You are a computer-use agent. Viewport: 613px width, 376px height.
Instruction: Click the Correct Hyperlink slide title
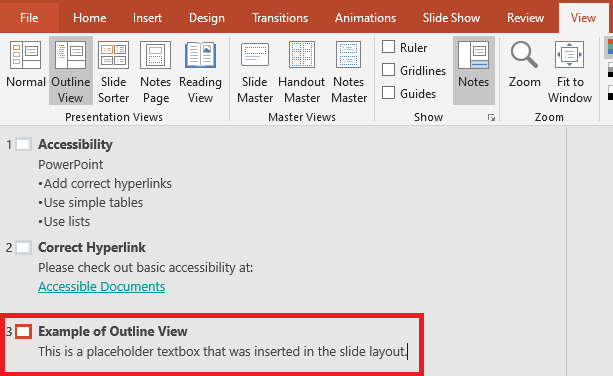click(91, 247)
